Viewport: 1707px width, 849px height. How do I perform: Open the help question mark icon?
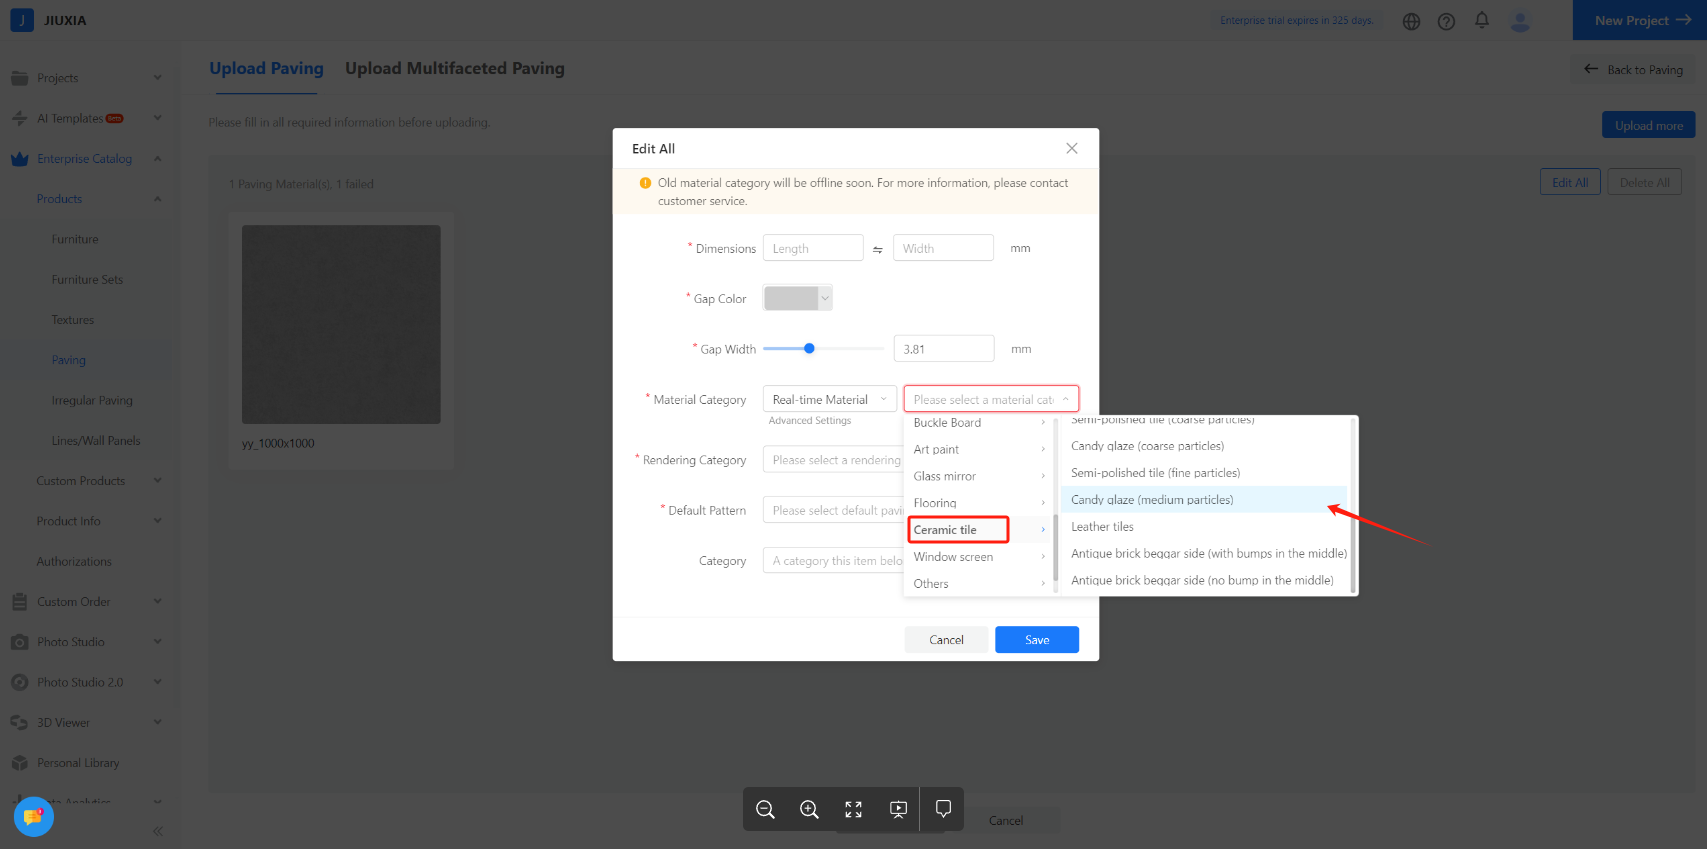(1446, 21)
